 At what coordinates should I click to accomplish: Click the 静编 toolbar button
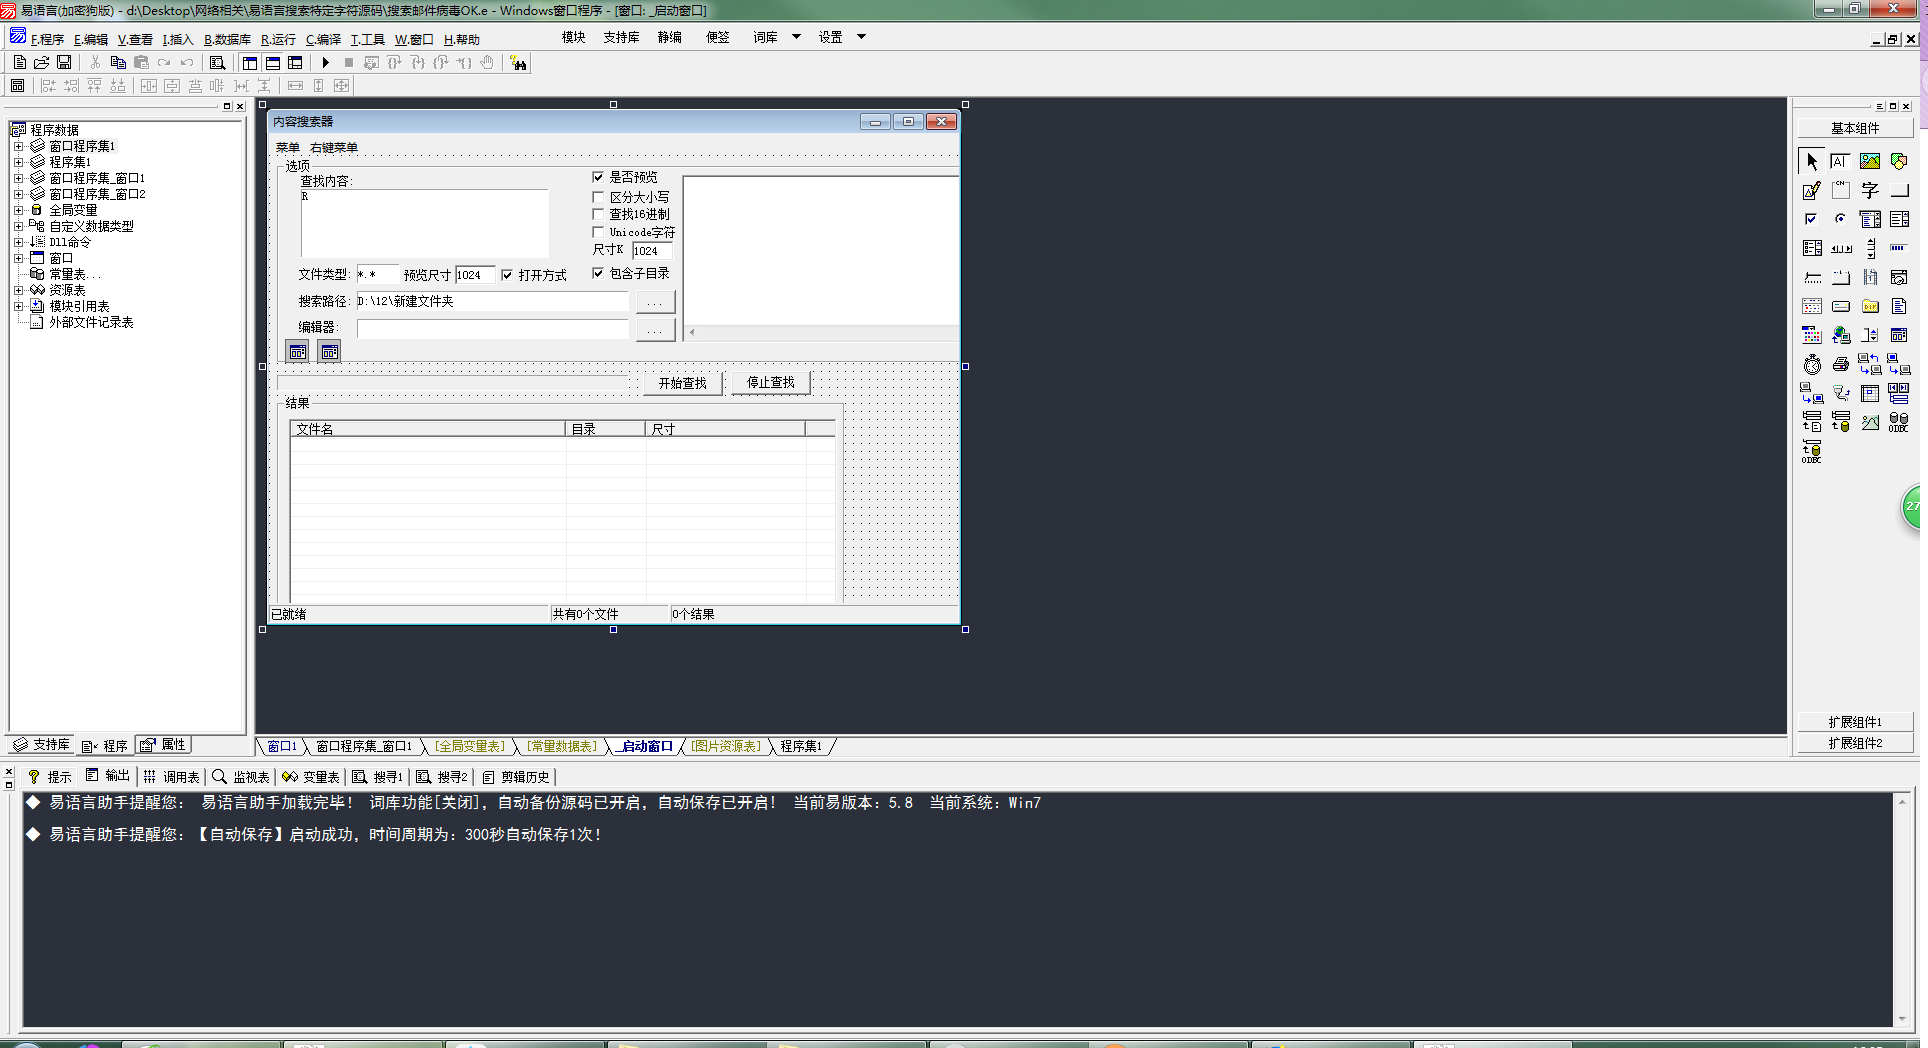tap(669, 37)
